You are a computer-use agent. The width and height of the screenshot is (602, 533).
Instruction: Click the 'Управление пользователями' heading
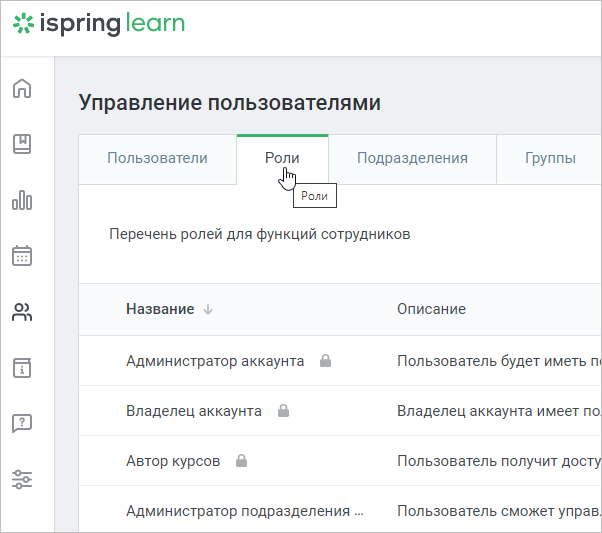230,103
